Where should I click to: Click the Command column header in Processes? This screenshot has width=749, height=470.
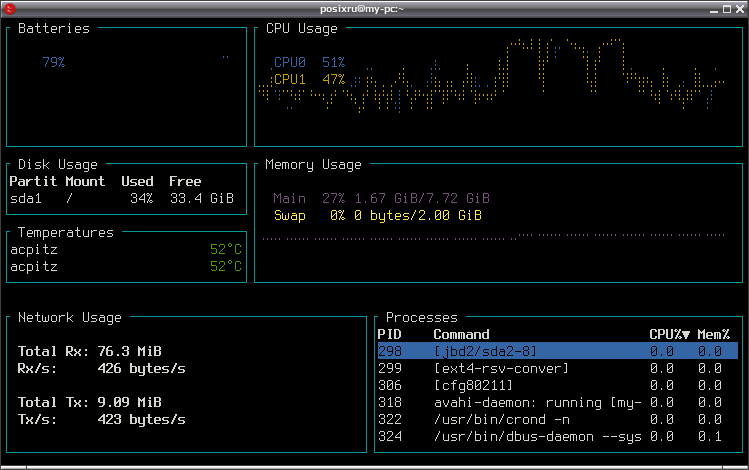(461, 334)
